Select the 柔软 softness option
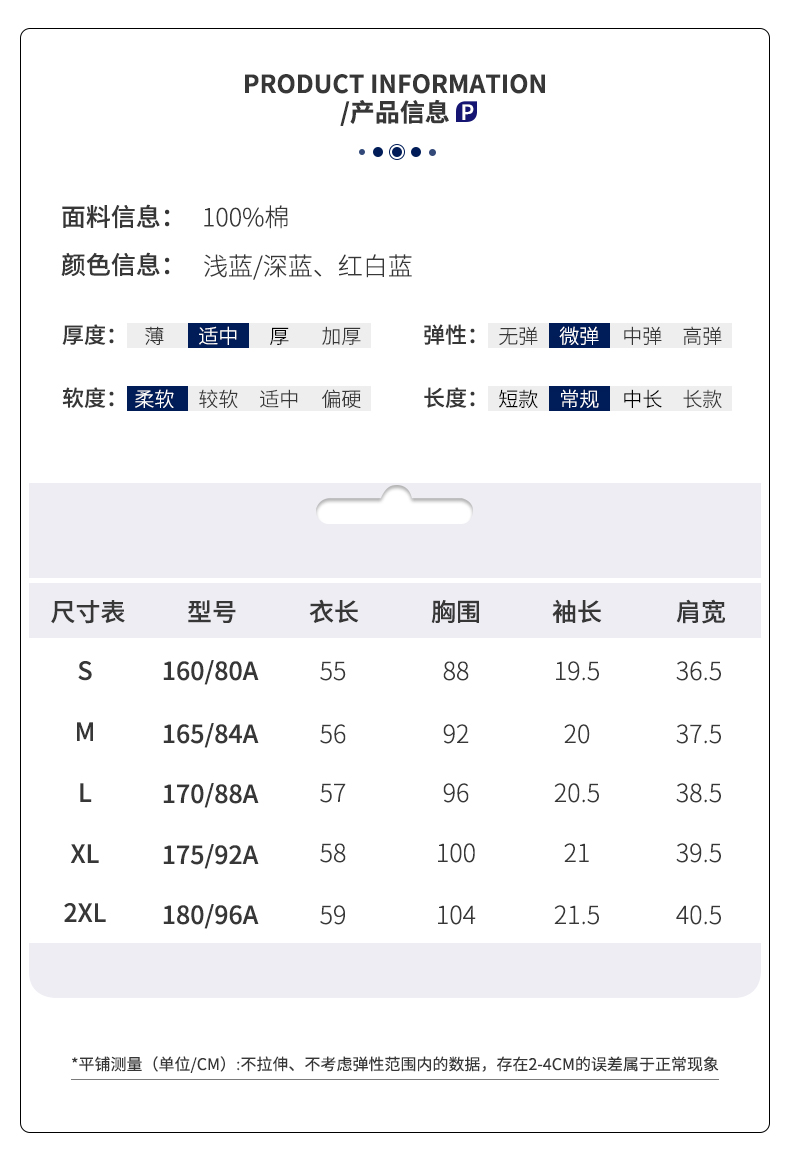This screenshot has width=790, height=1166. [x=156, y=399]
